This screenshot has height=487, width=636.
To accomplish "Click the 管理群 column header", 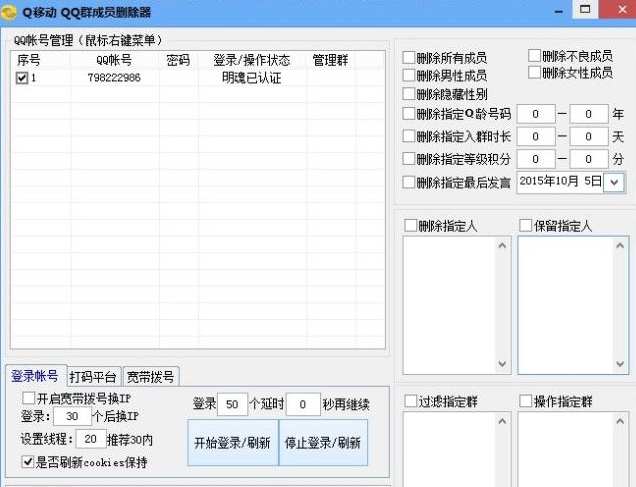I will (x=330, y=60).
